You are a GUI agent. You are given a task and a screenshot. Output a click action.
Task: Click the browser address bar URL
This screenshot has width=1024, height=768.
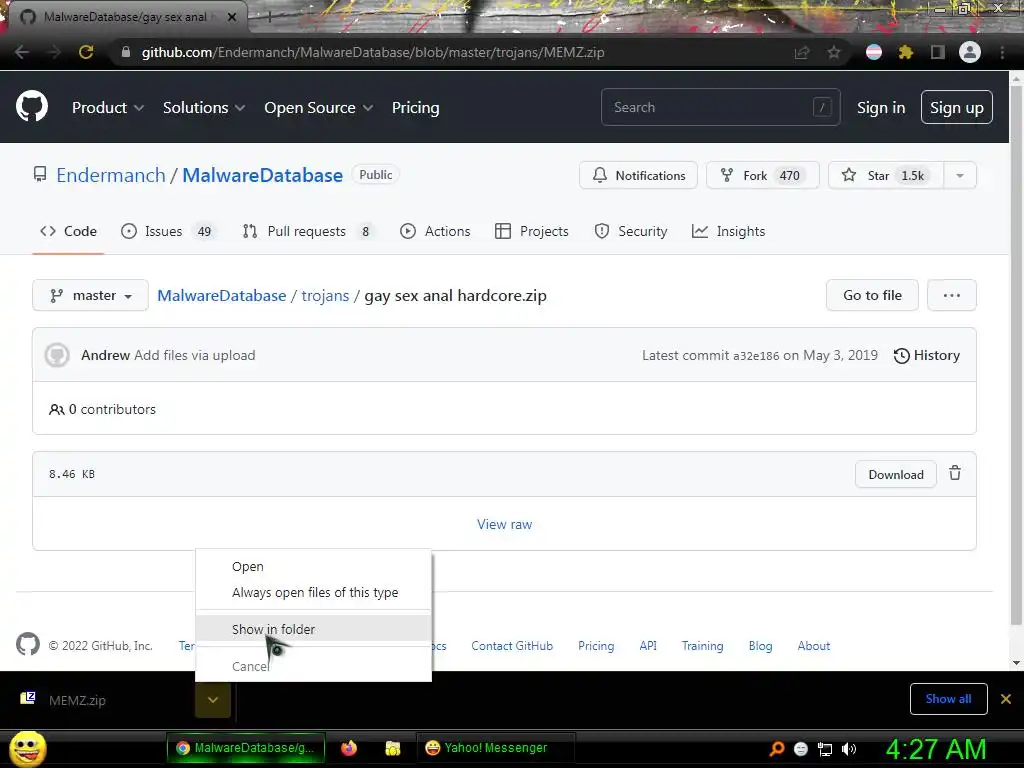[373, 52]
